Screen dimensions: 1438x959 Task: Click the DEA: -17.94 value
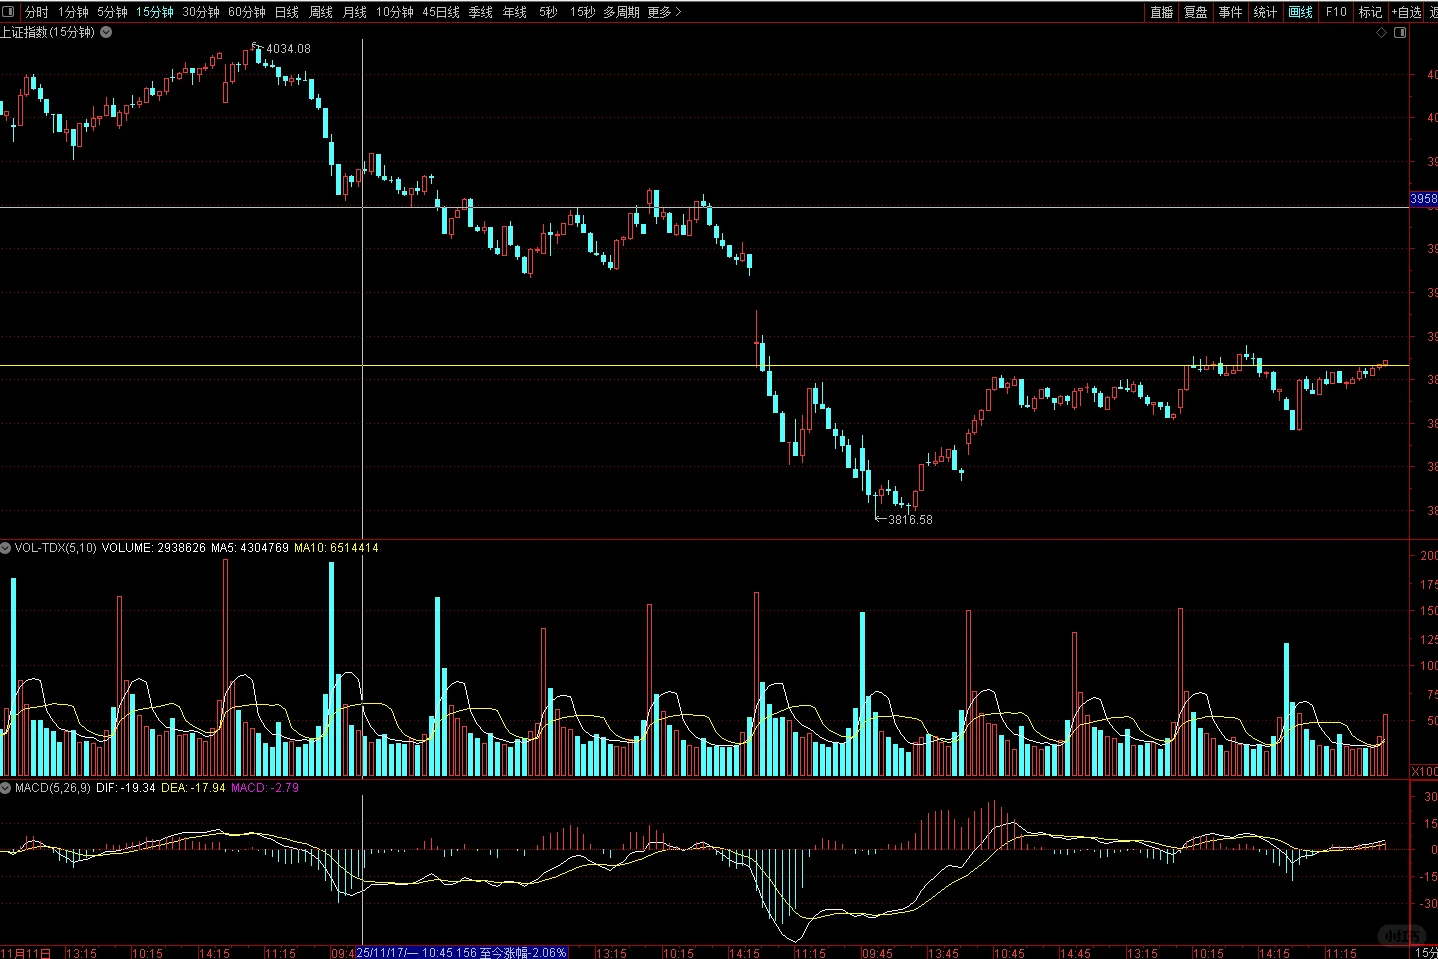point(193,788)
